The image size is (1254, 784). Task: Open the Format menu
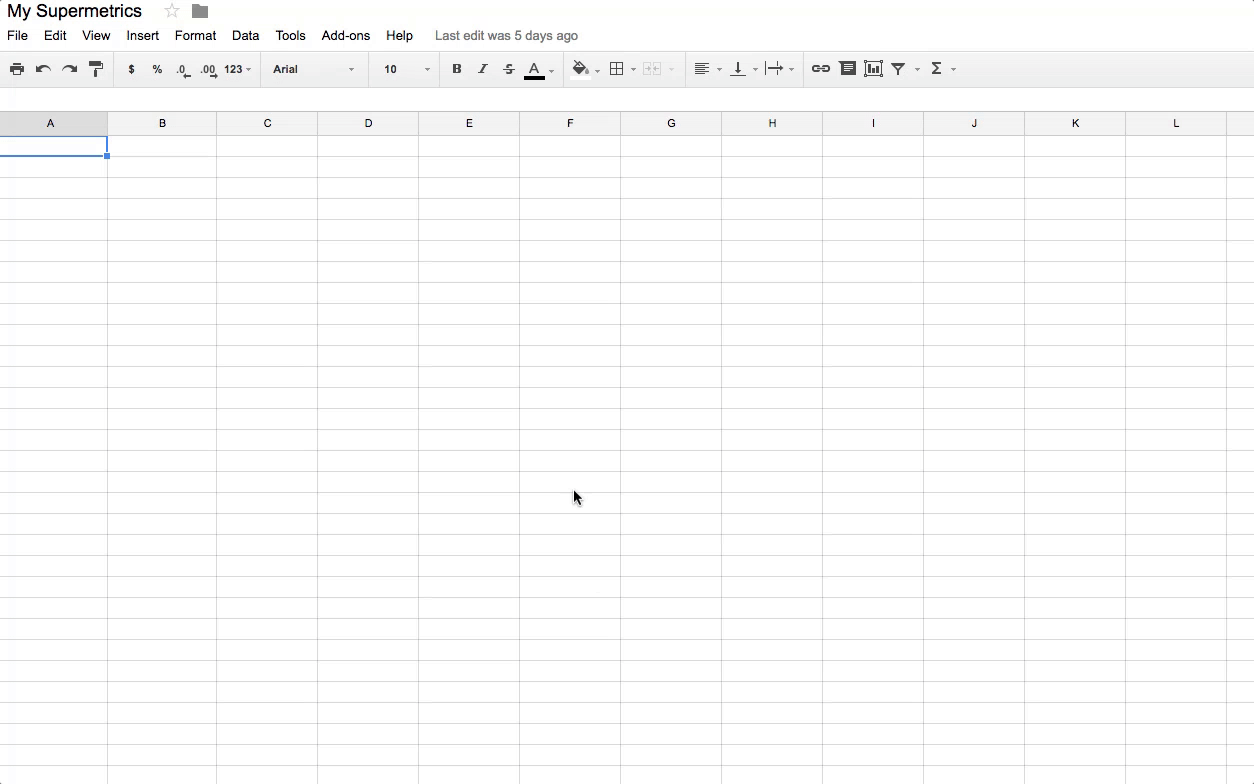pyautogui.click(x=195, y=35)
